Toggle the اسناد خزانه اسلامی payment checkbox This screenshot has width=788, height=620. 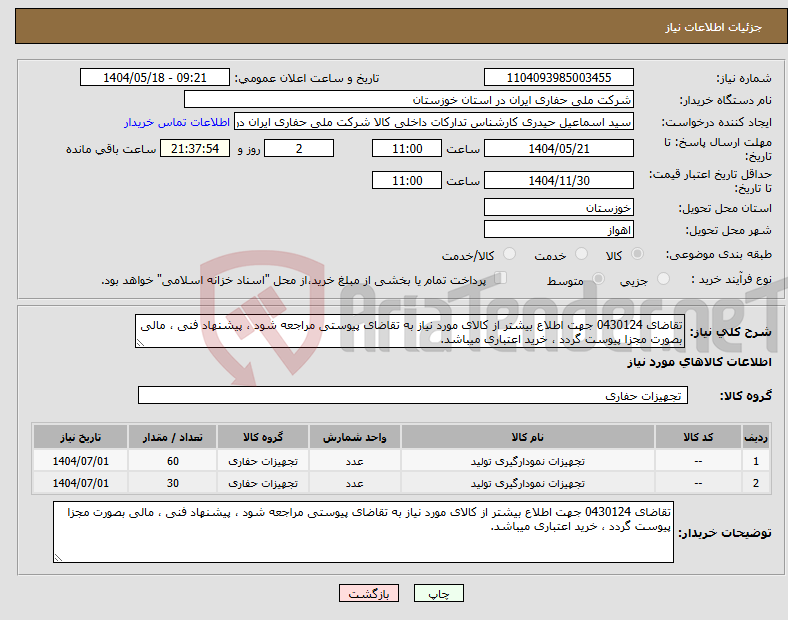tap(501, 278)
